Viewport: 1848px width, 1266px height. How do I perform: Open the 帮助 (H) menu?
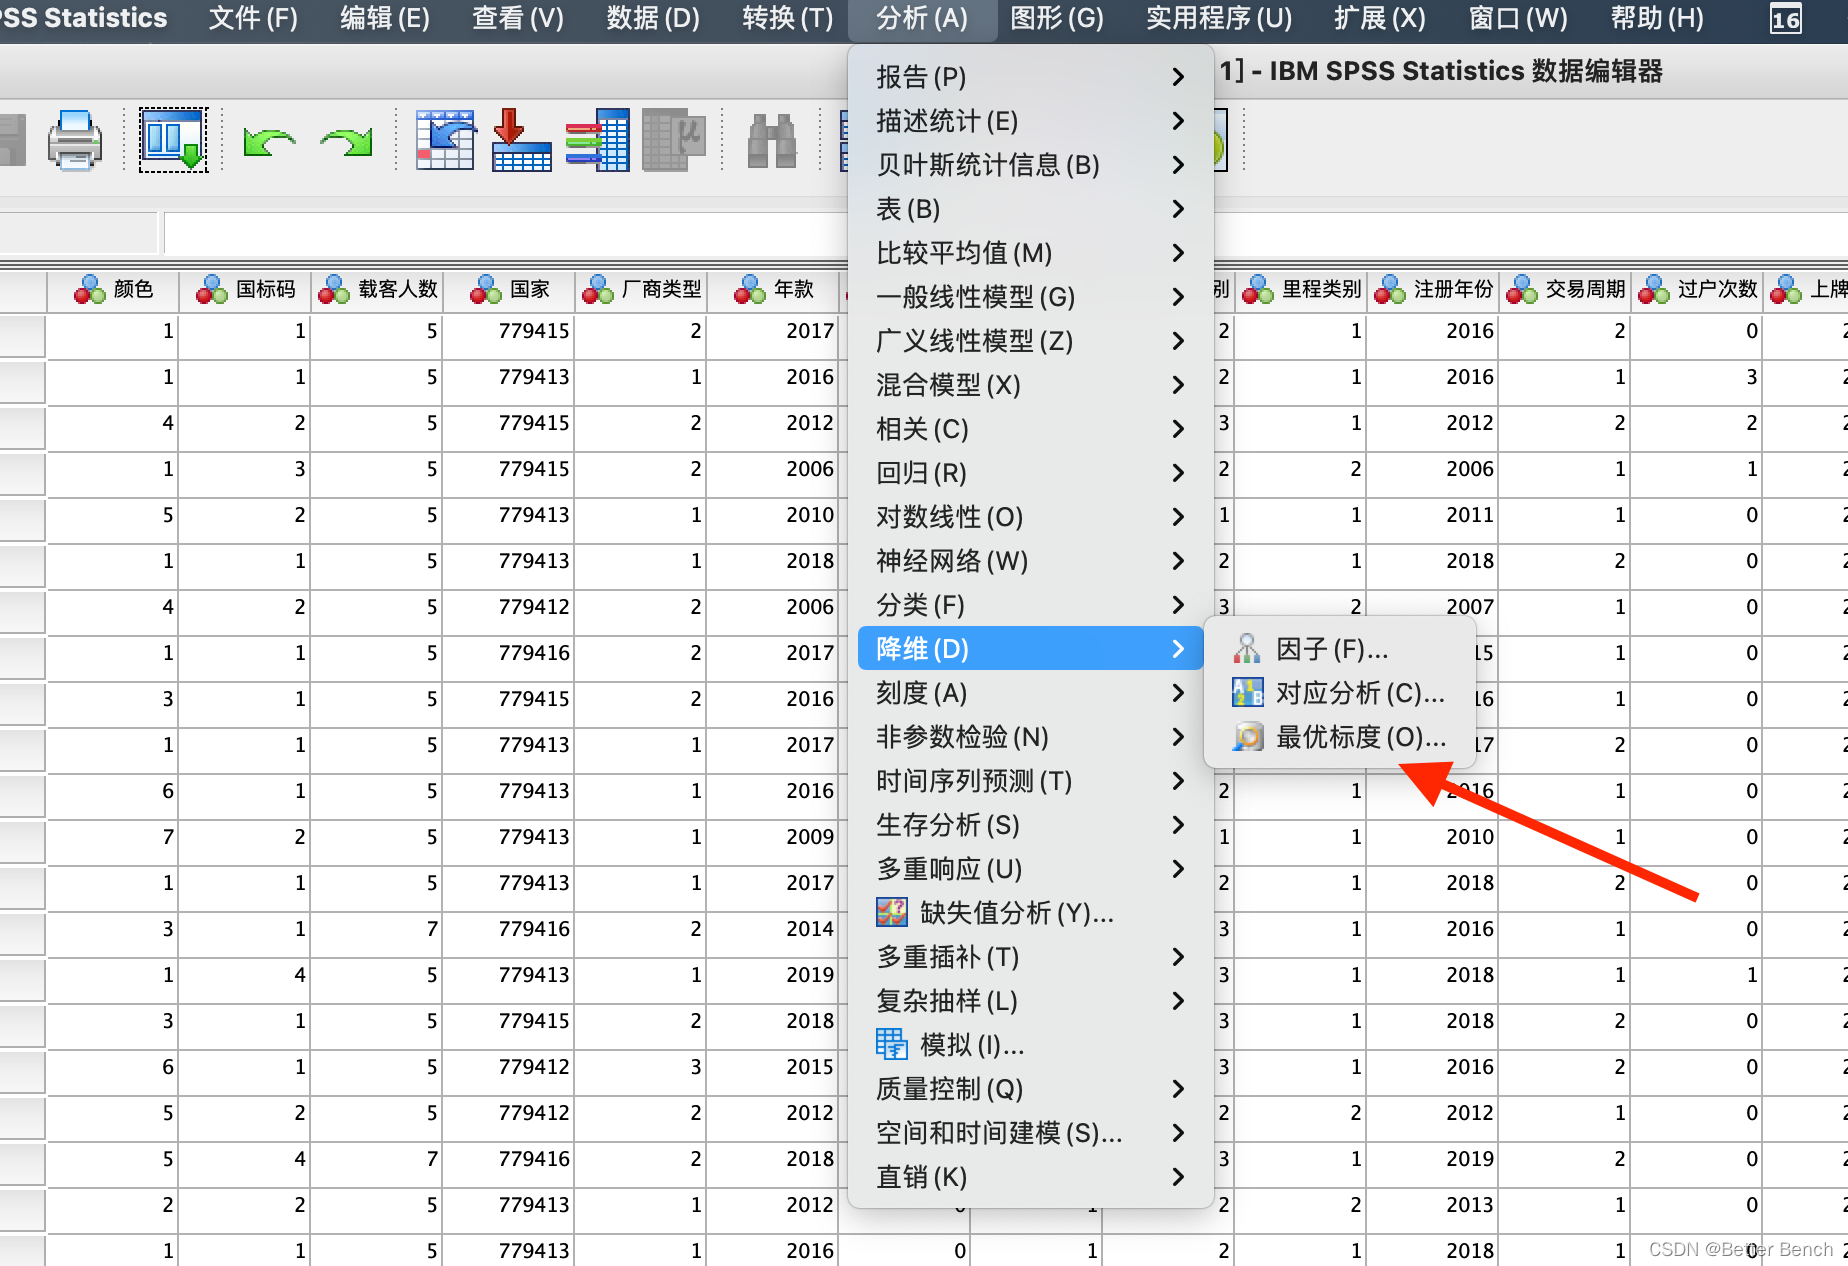pyautogui.click(x=1657, y=18)
